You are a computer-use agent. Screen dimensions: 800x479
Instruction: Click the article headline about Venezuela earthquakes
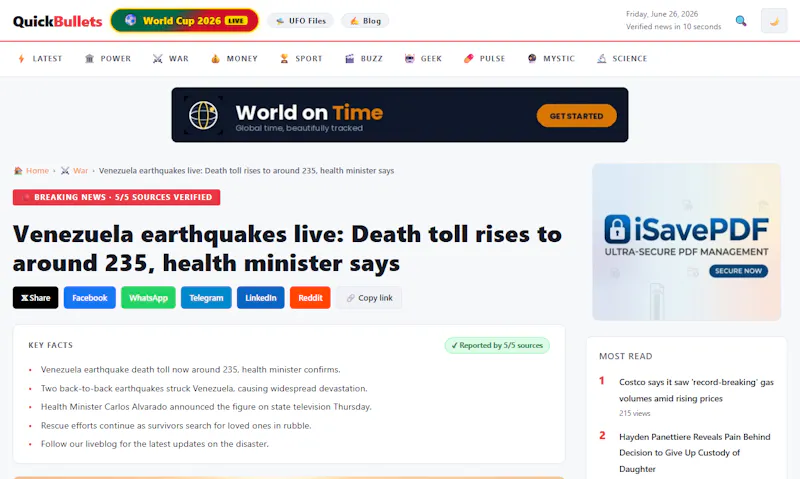tap(287, 248)
